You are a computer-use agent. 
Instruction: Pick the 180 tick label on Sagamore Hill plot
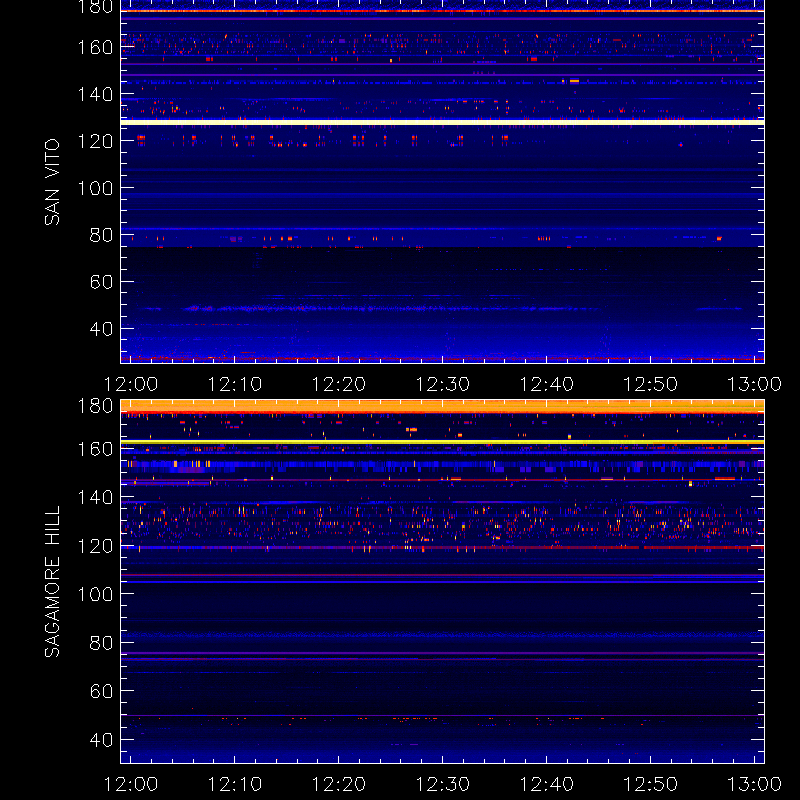tap(95, 406)
